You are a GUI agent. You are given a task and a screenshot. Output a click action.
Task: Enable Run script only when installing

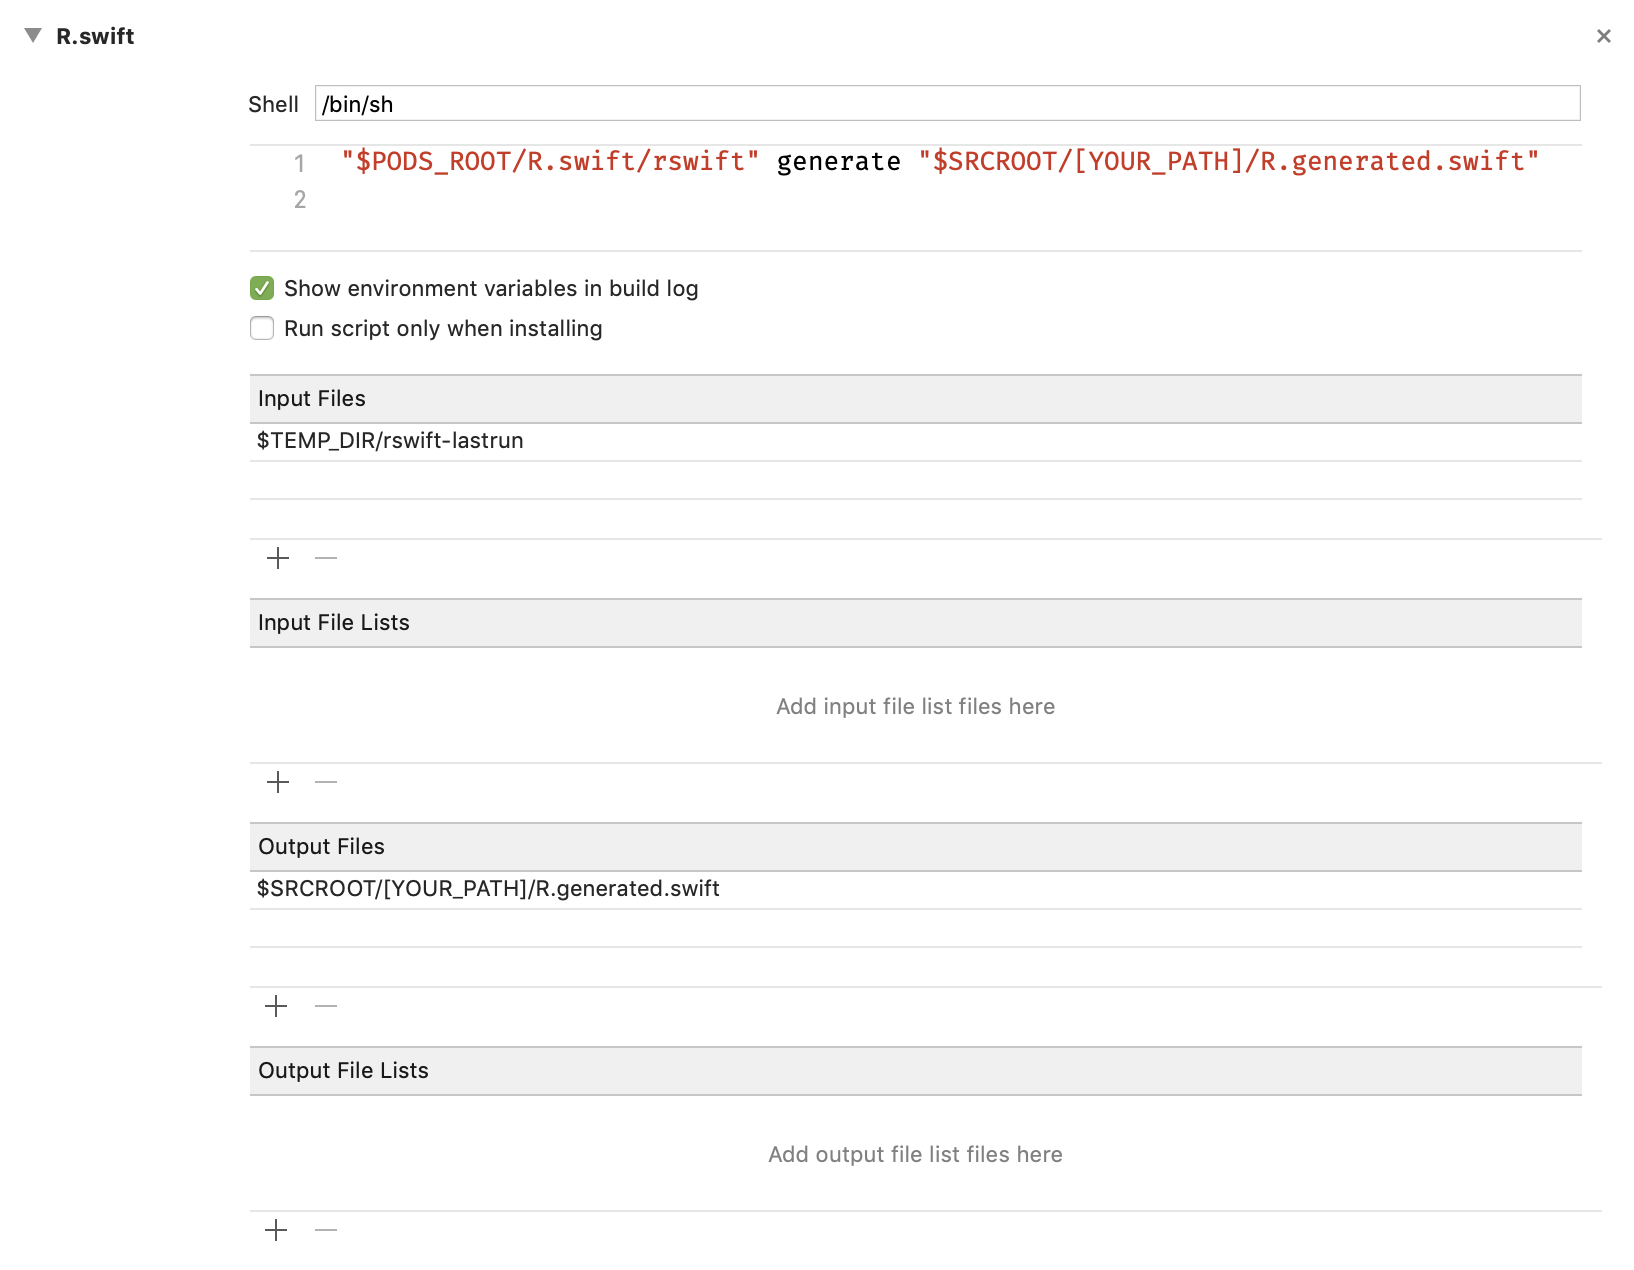point(262,328)
